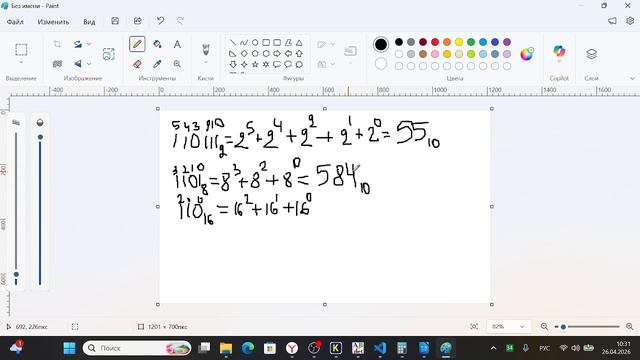Click the Flip image icon

pos(78,64)
